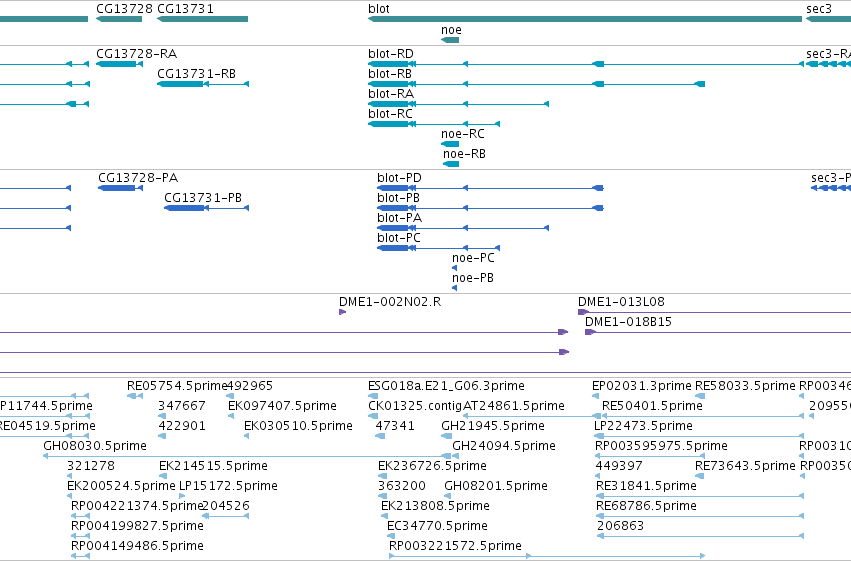
Task: Click the GH24094.5prime EST label
Action: tap(504, 446)
